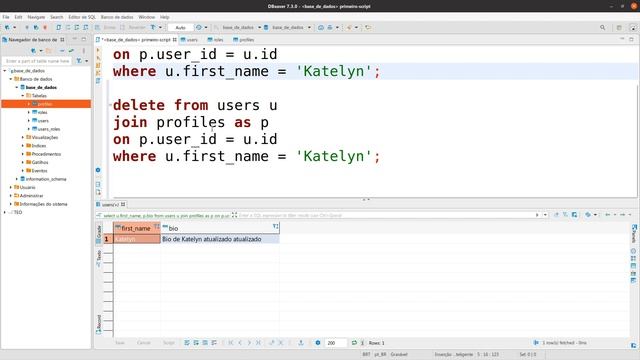
Task: Click the execute SQL statement arrow icon
Action: click(98, 50)
